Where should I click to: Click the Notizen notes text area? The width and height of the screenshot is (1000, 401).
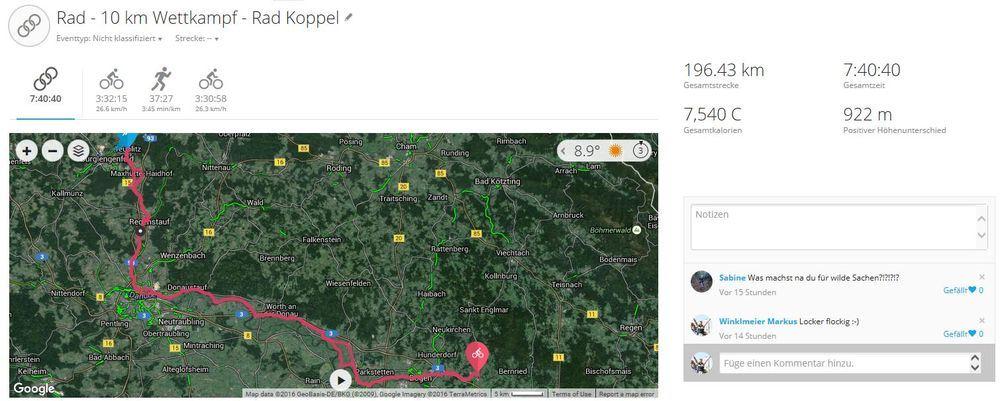coord(836,227)
